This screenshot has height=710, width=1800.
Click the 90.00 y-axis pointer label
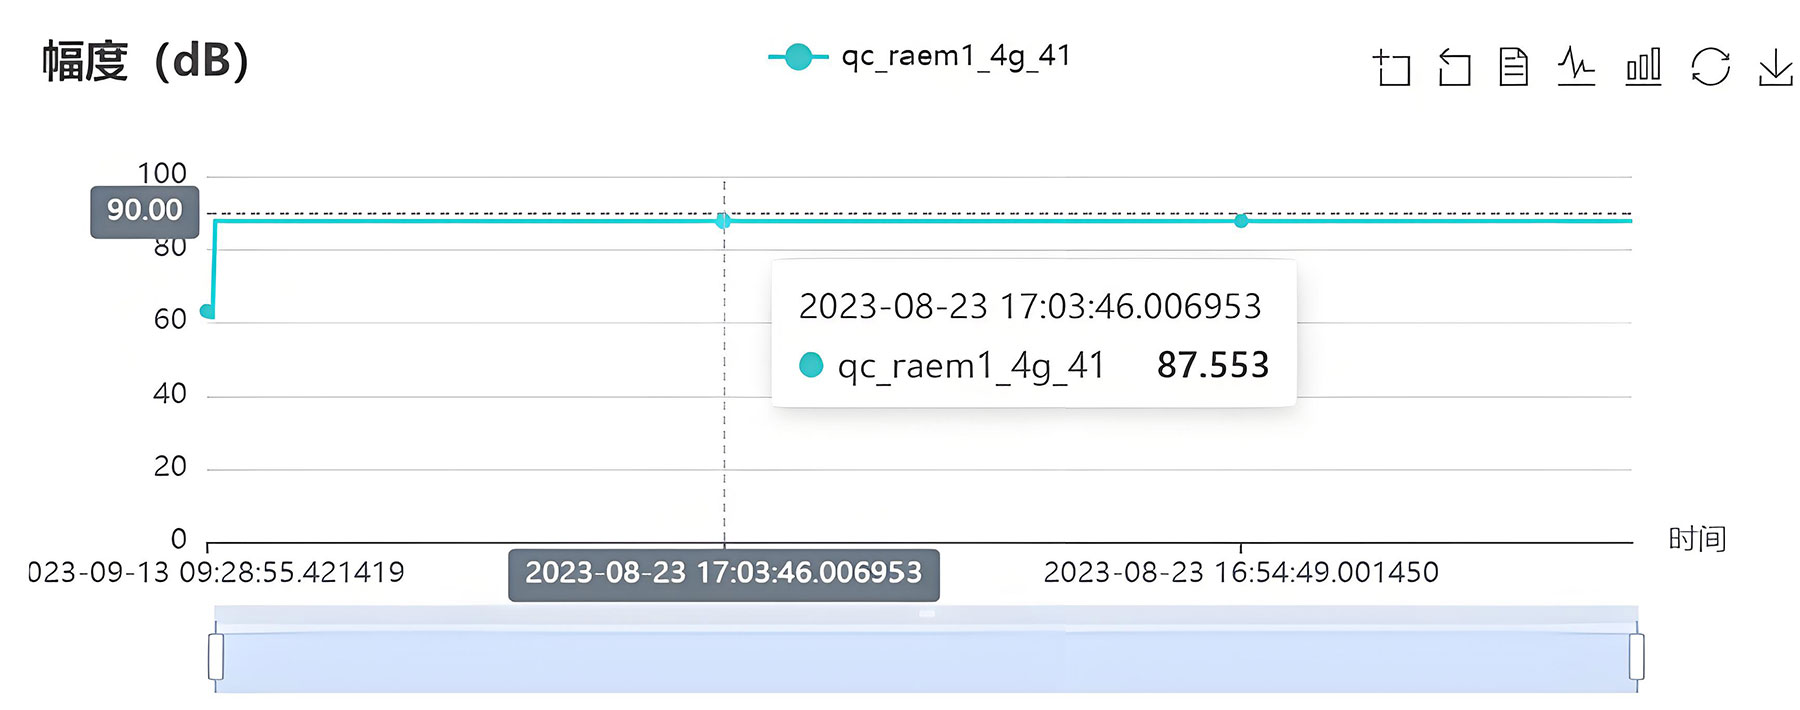[145, 211]
